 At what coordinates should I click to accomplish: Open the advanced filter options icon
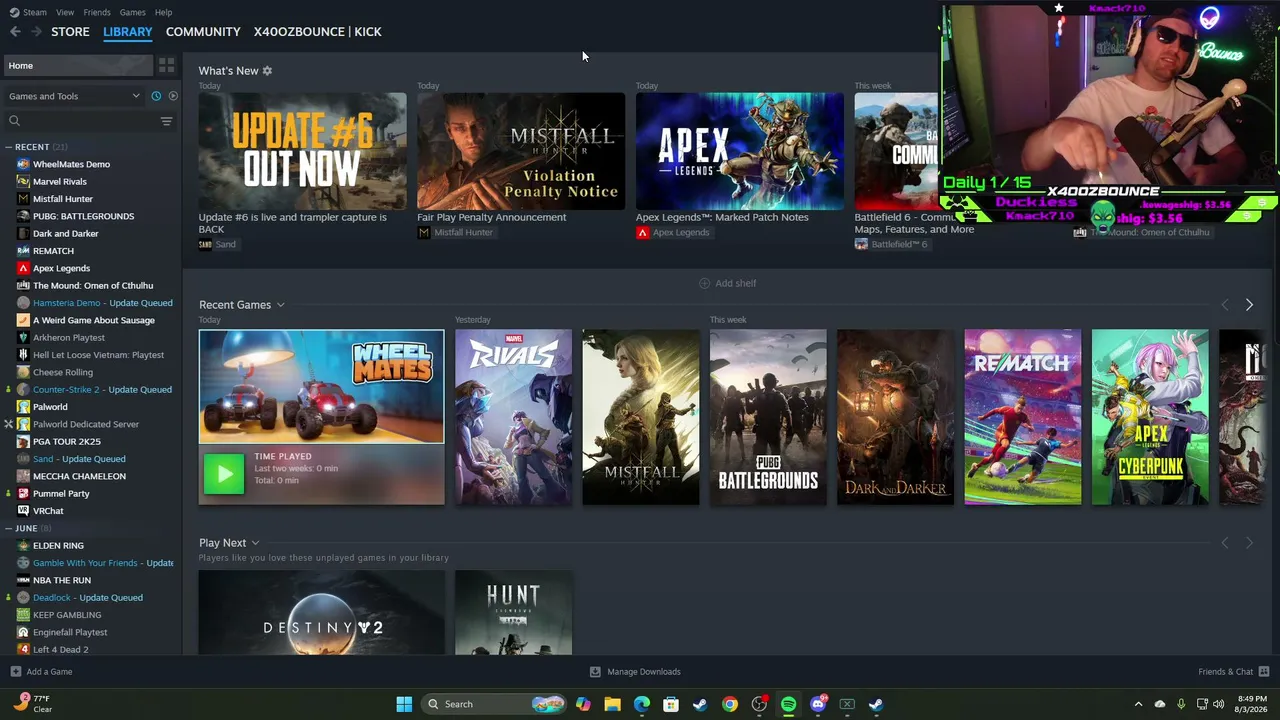(166, 121)
